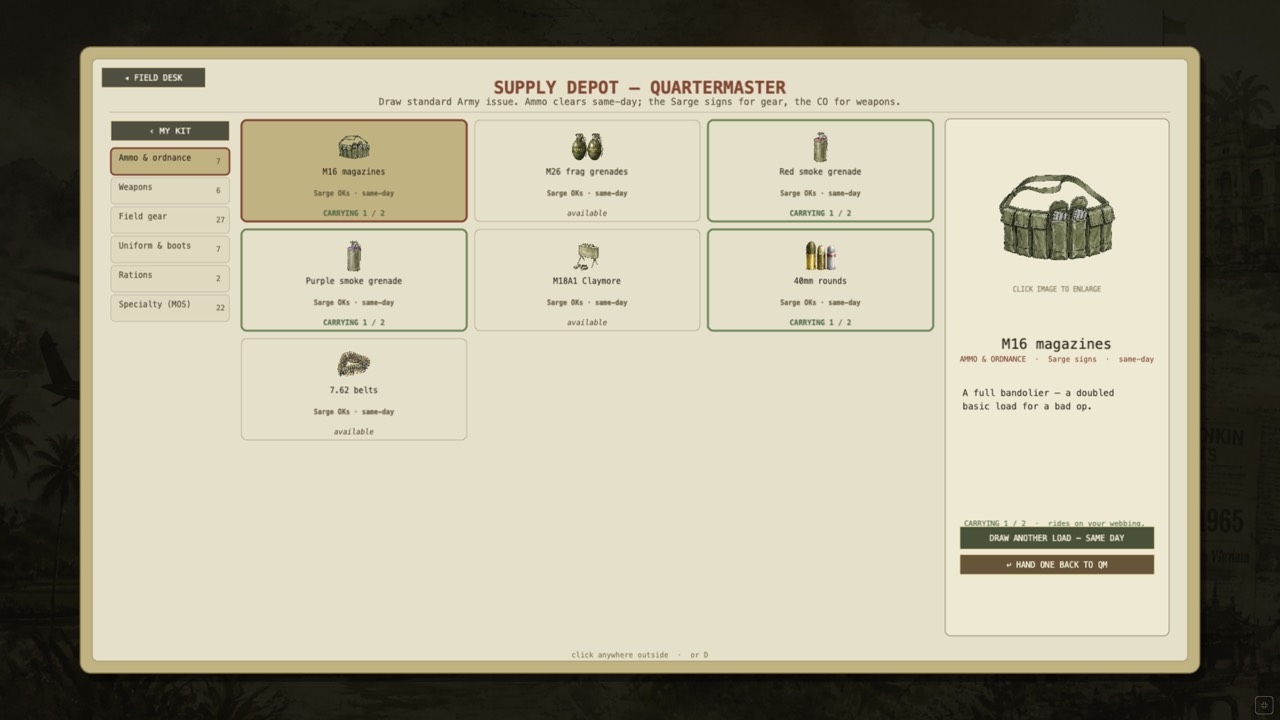Screen dimensions: 1280x720
Task: Open the My Kit panel
Action: coord(170,131)
